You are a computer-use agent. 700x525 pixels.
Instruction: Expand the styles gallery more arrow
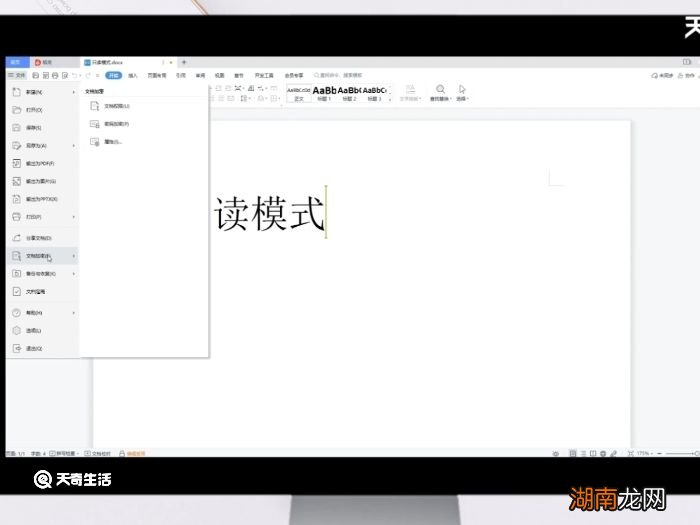coord(390,100)
